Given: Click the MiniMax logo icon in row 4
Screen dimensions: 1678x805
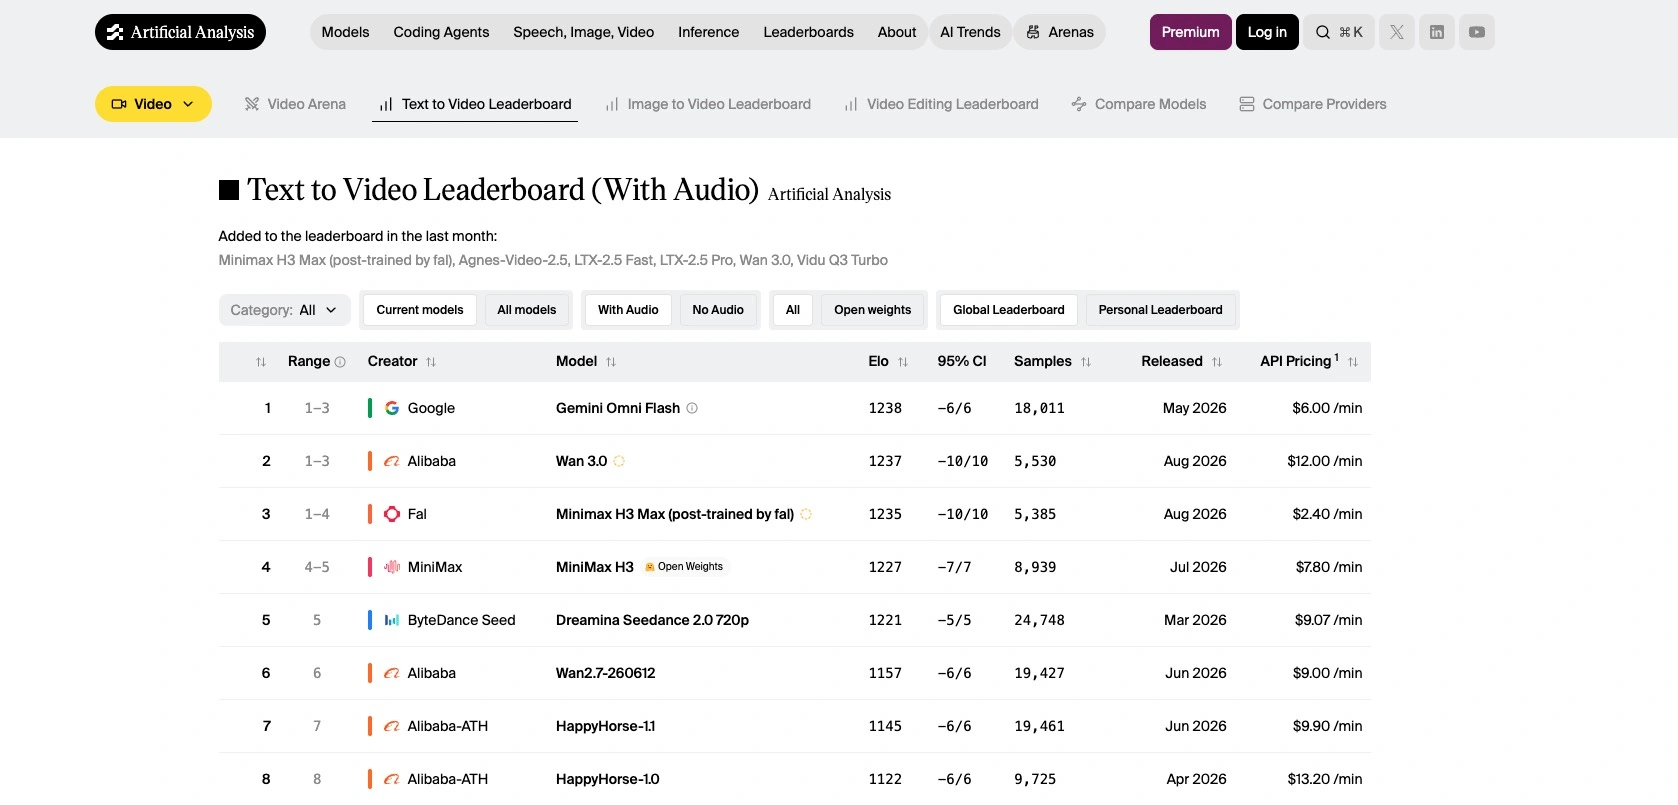Looking at the screenshot, I should 392,567.
